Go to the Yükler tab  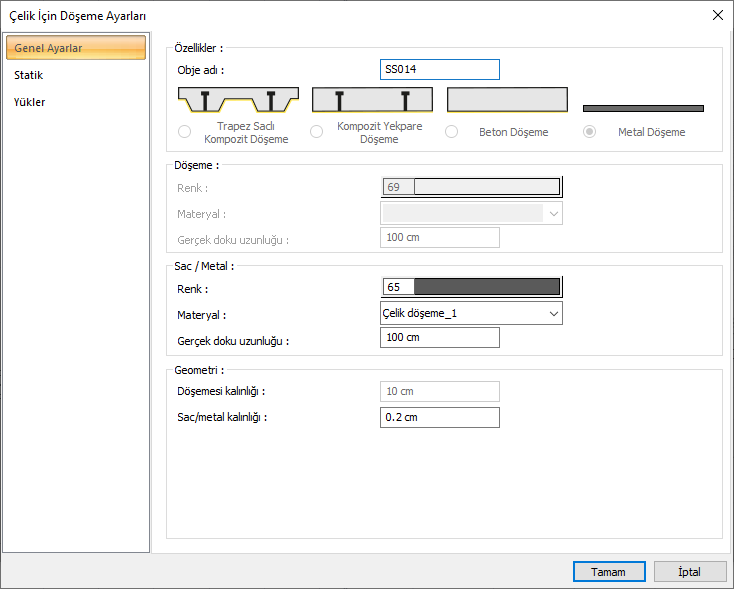30,102
